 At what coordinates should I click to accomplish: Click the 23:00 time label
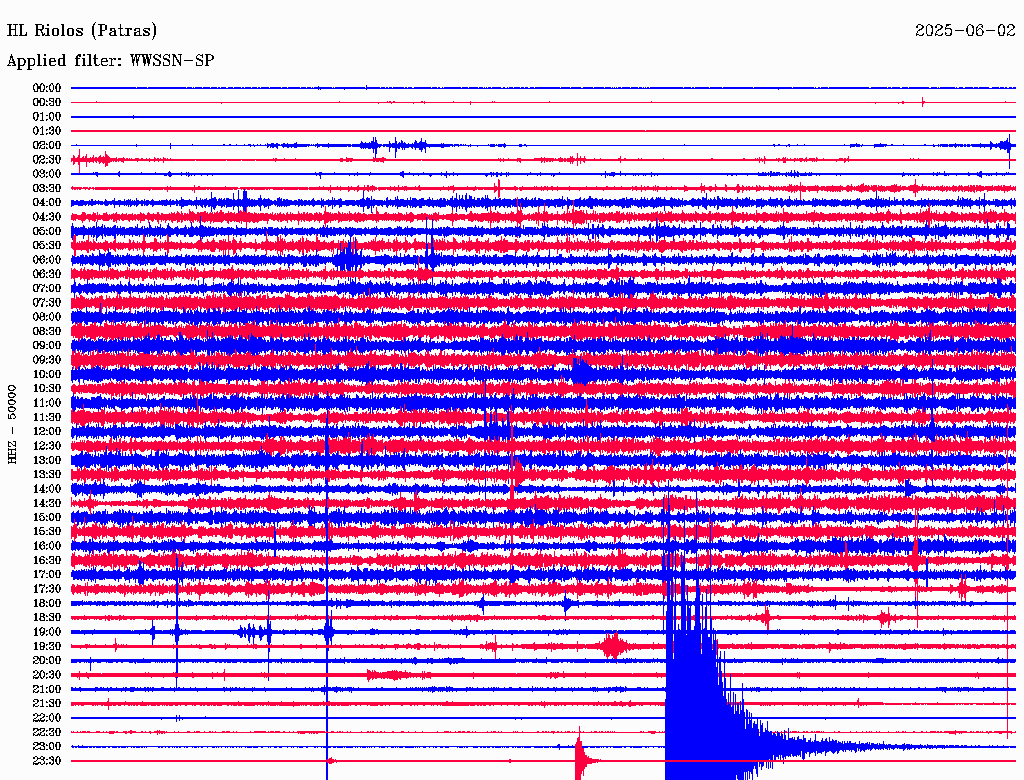tap(47, 746)
